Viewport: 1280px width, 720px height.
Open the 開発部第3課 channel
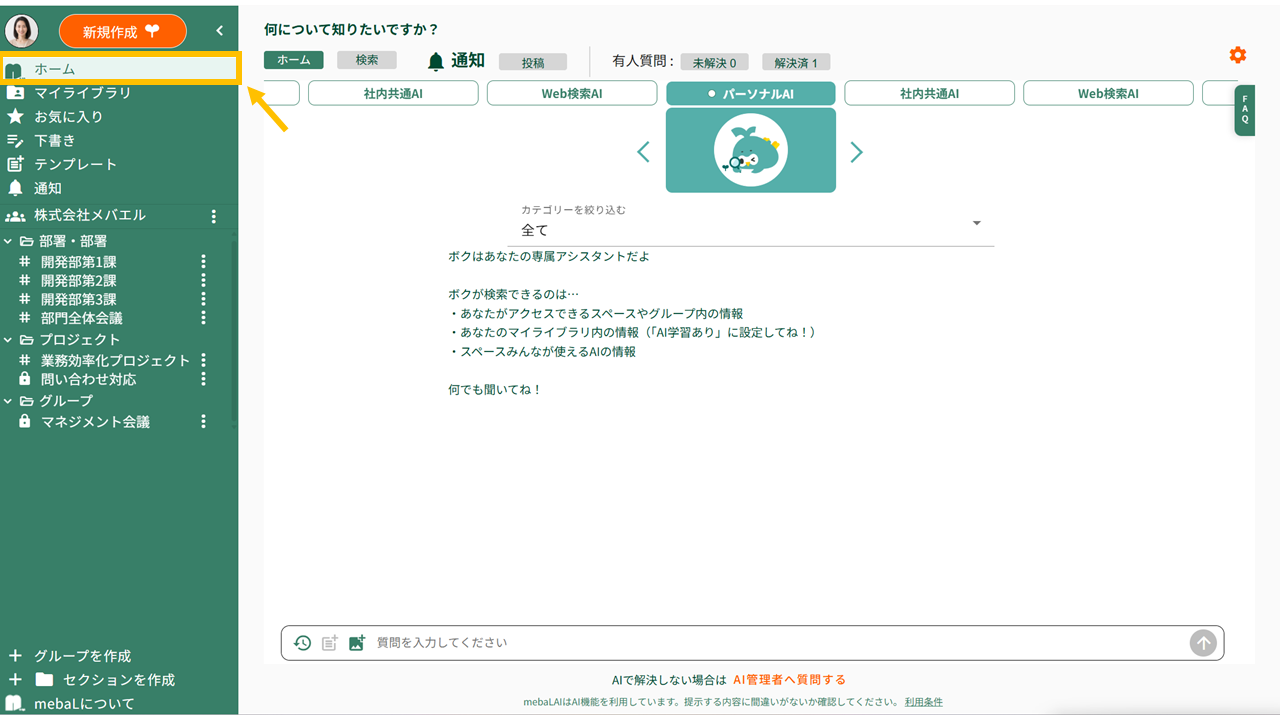79,299
